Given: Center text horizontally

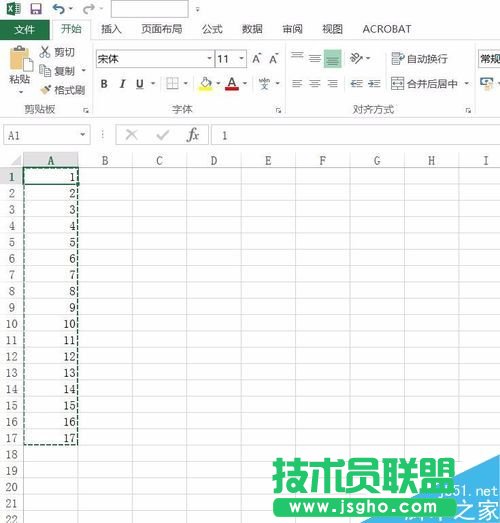Looking at the screenshot, I should click(x=315, y=83).
